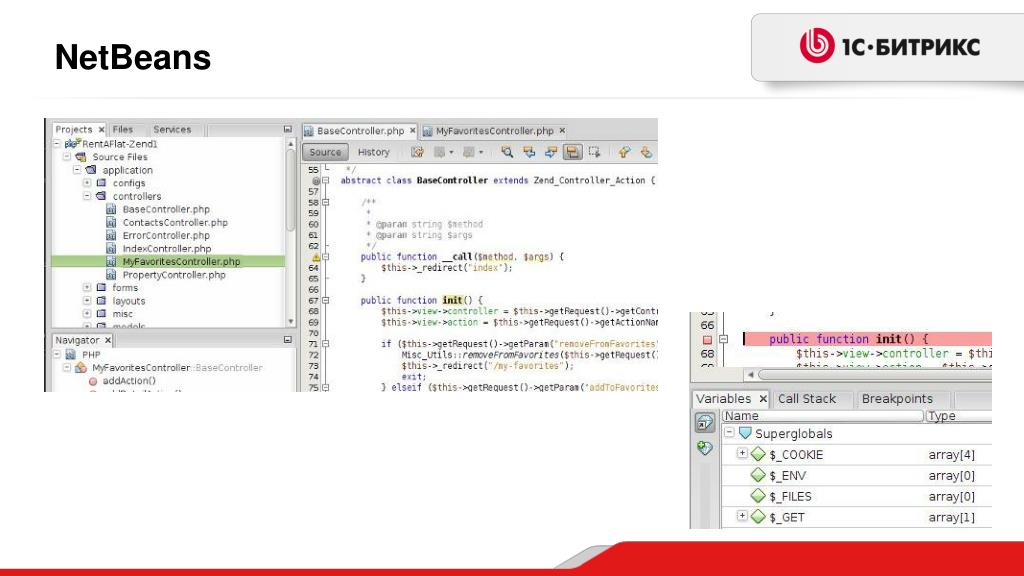Toggle the breakpoint marker at line 67 in debugger

tap(707, 340)
